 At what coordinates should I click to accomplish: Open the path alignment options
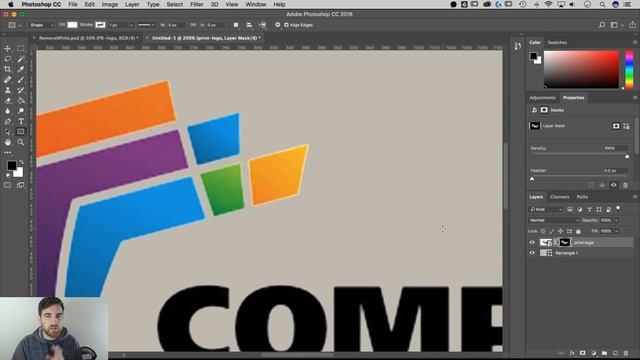coord(249,25)
